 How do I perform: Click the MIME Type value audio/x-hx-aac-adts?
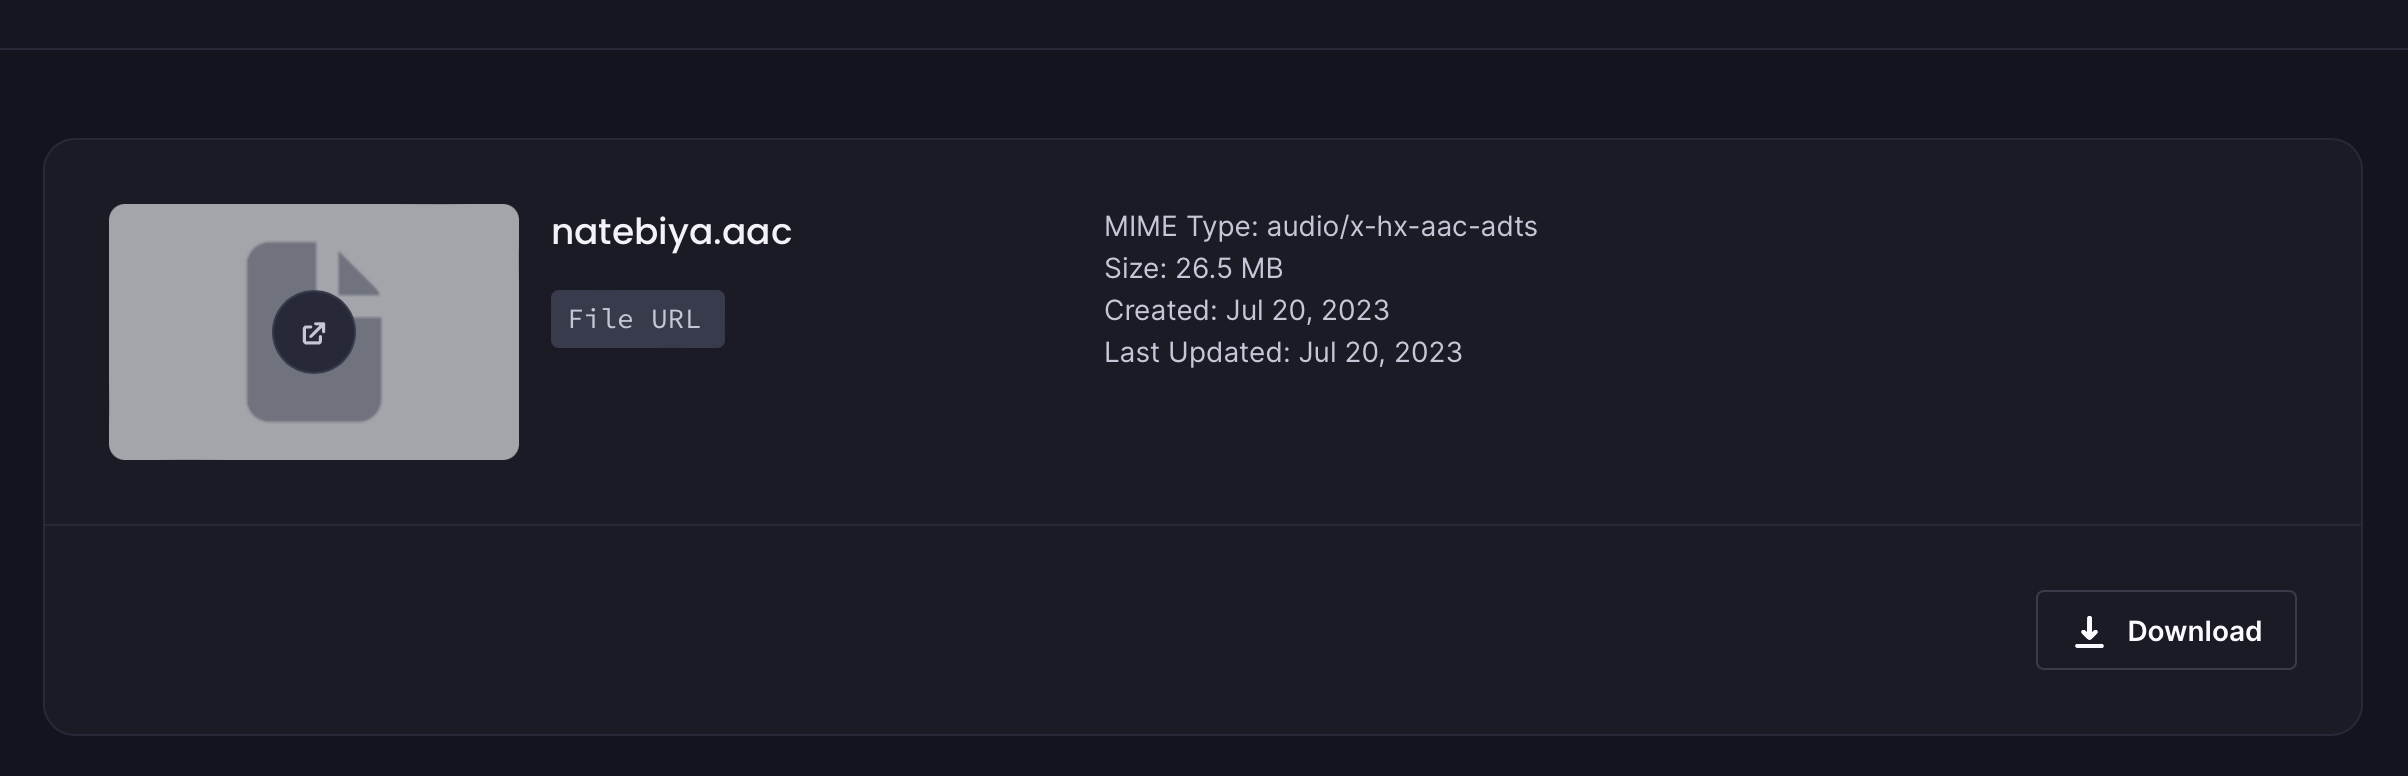pos(1402,227)
